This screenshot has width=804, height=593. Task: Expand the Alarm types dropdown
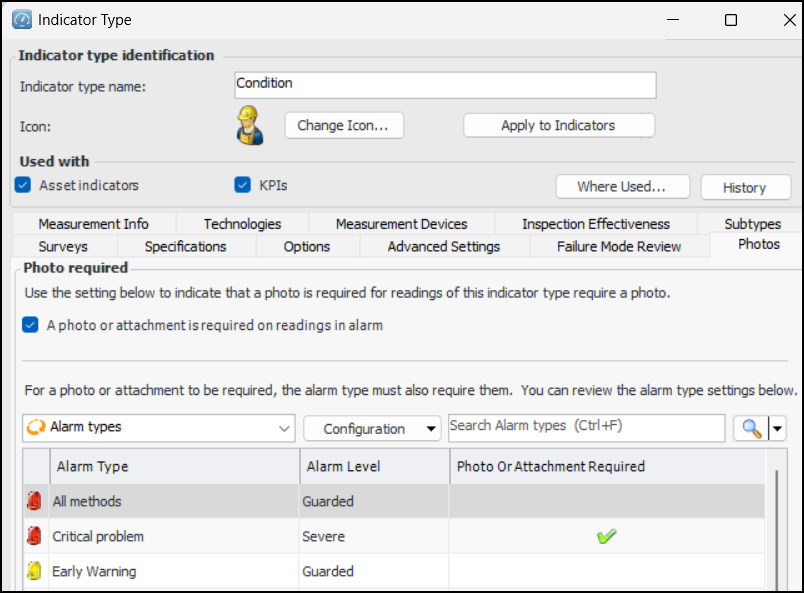283,428
